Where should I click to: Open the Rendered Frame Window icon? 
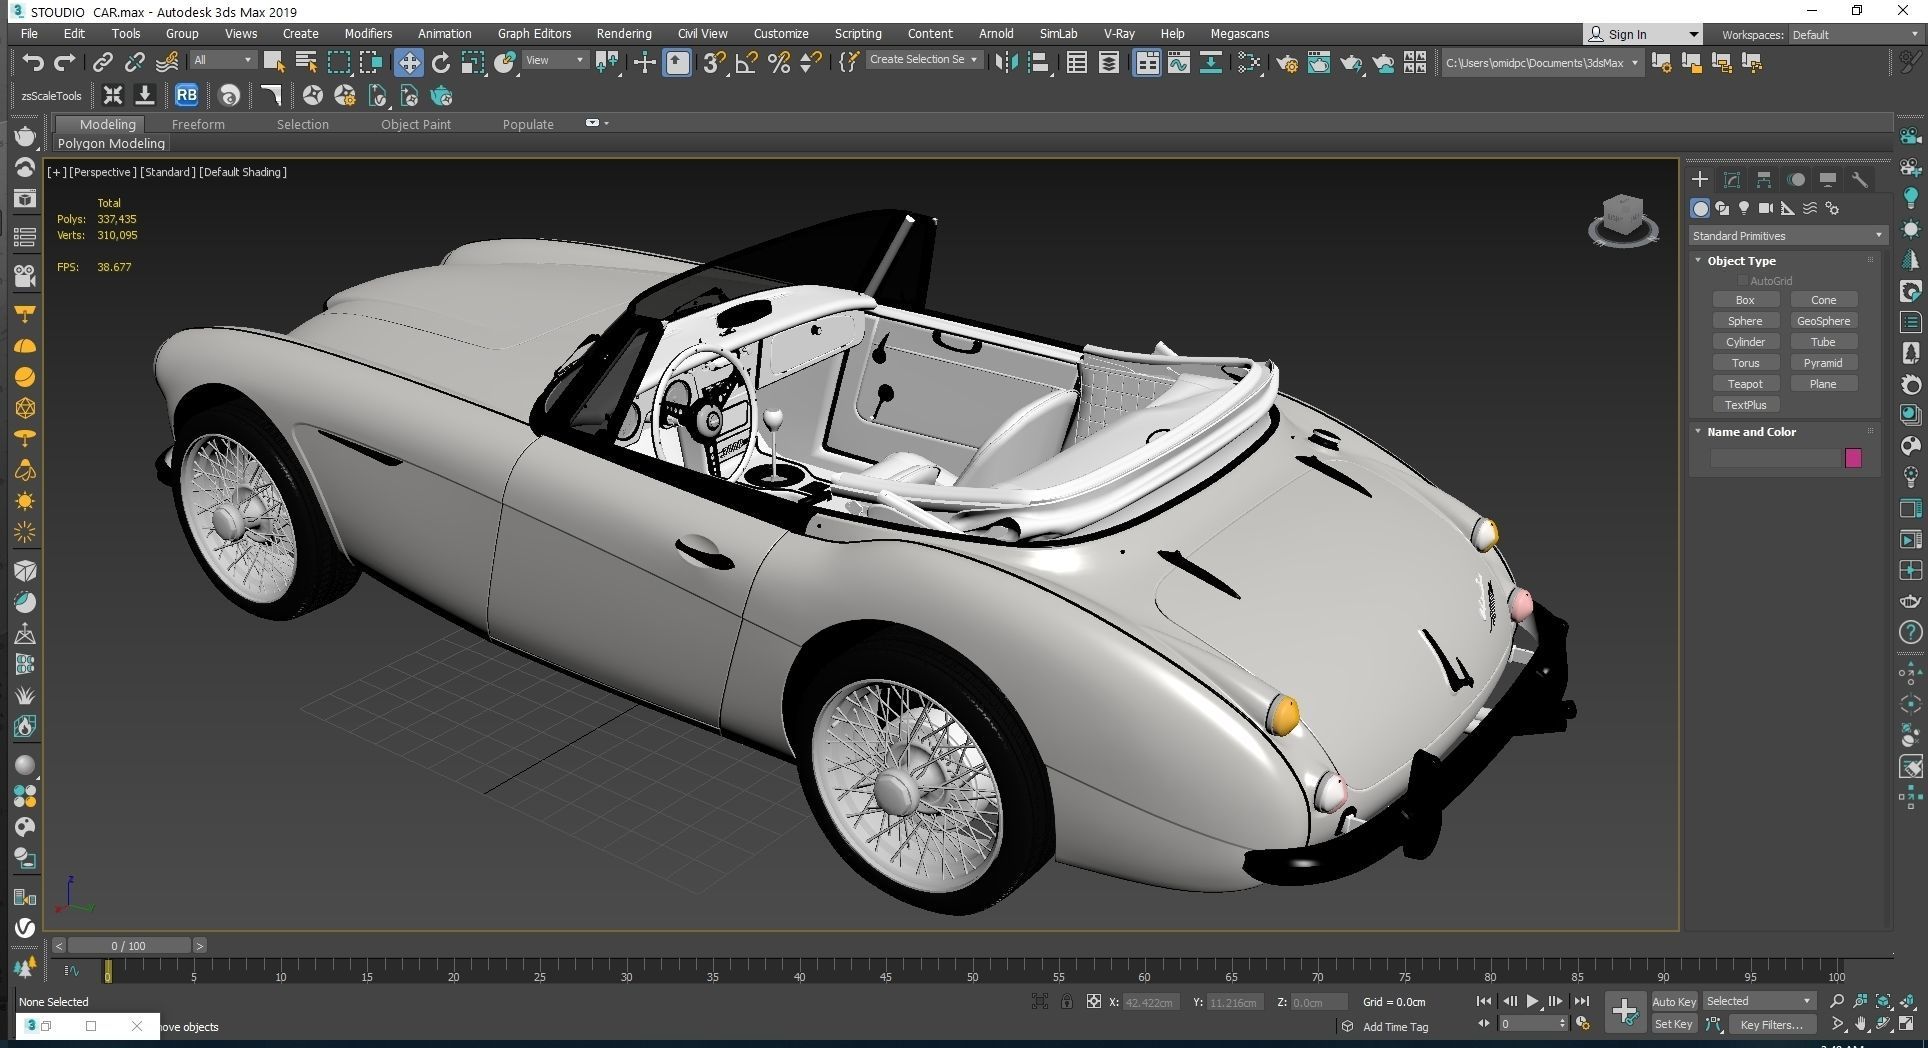tap(1319, 62)
